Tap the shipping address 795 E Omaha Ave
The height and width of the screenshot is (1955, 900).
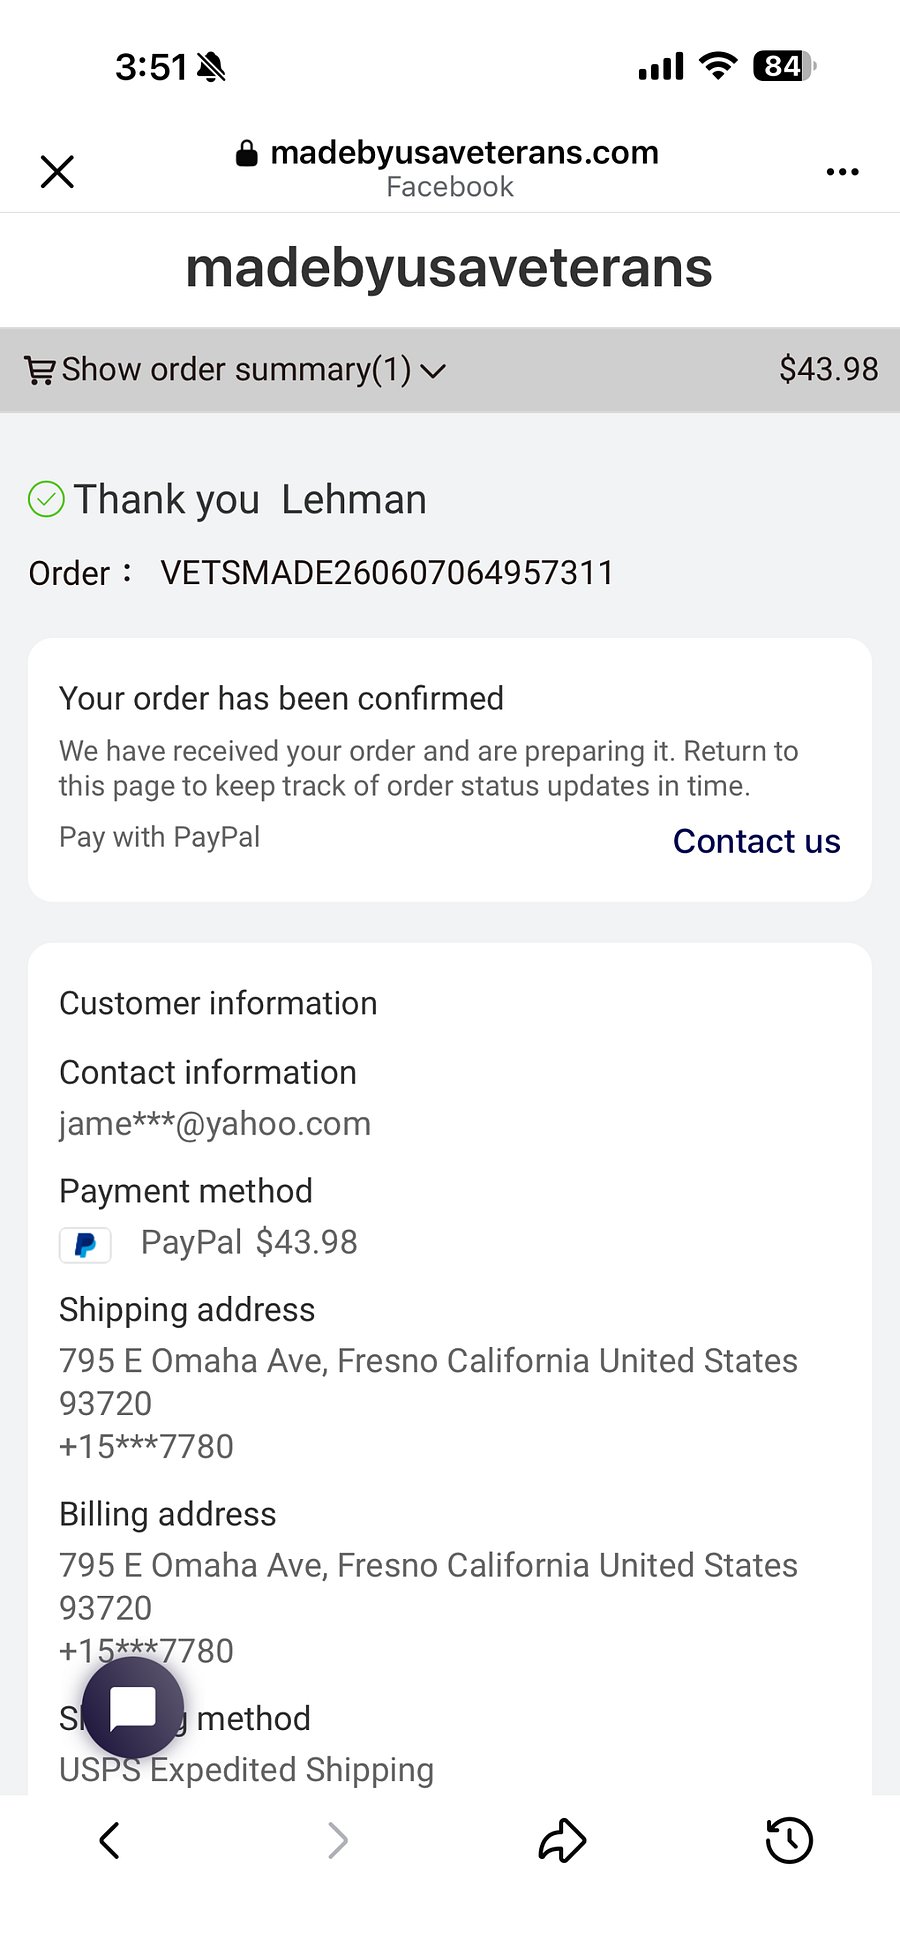click(428, 1403)
